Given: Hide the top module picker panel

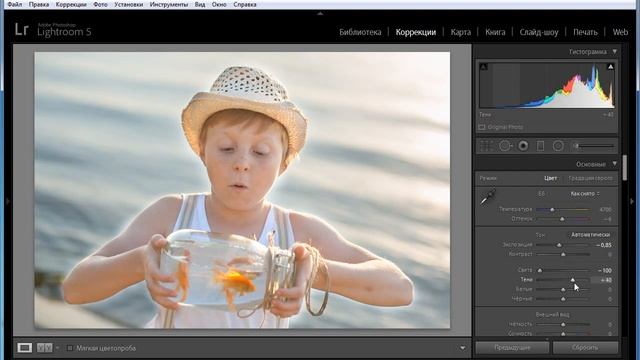Looking at the screenshot, I should pos(320,13).
